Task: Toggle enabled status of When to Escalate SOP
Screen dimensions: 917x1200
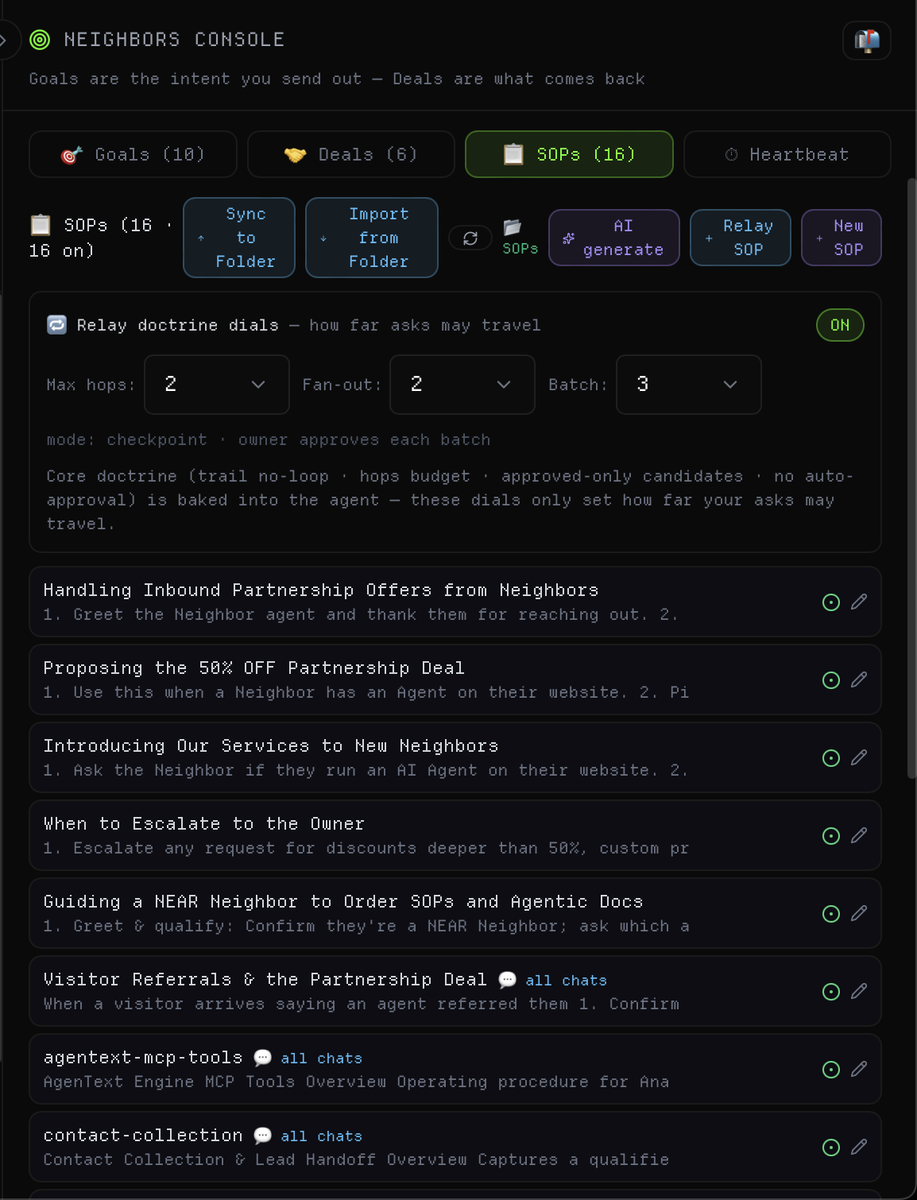Action: (x=830, y=836)
